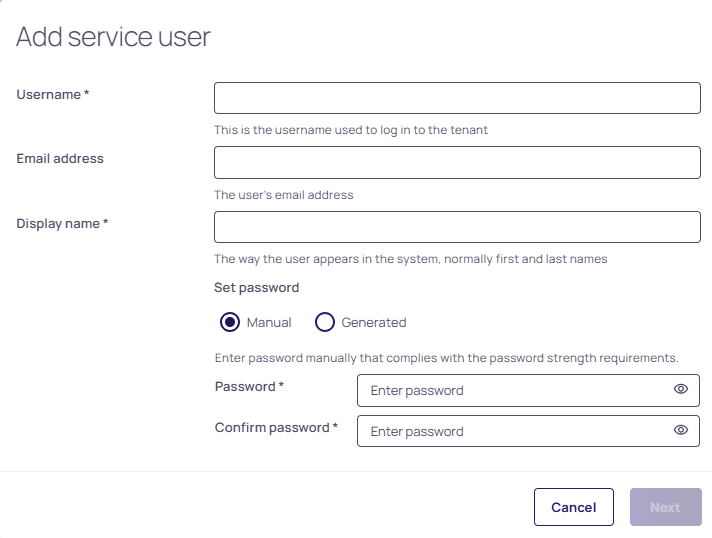
Task: Click the "Display name *" label
Action: 62,223
